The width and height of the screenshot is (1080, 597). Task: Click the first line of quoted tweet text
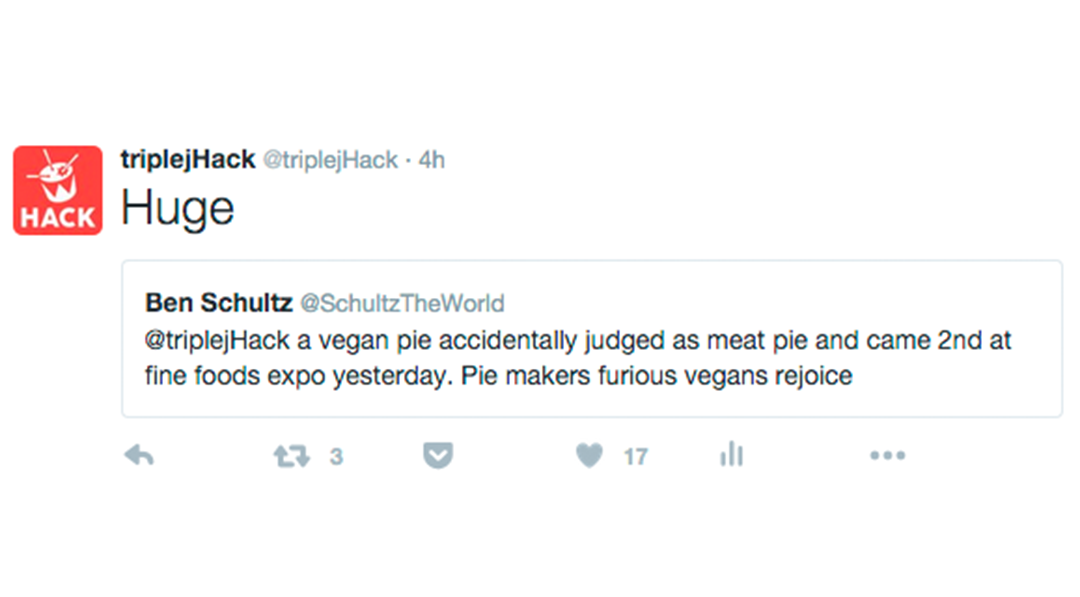point(578,341)
